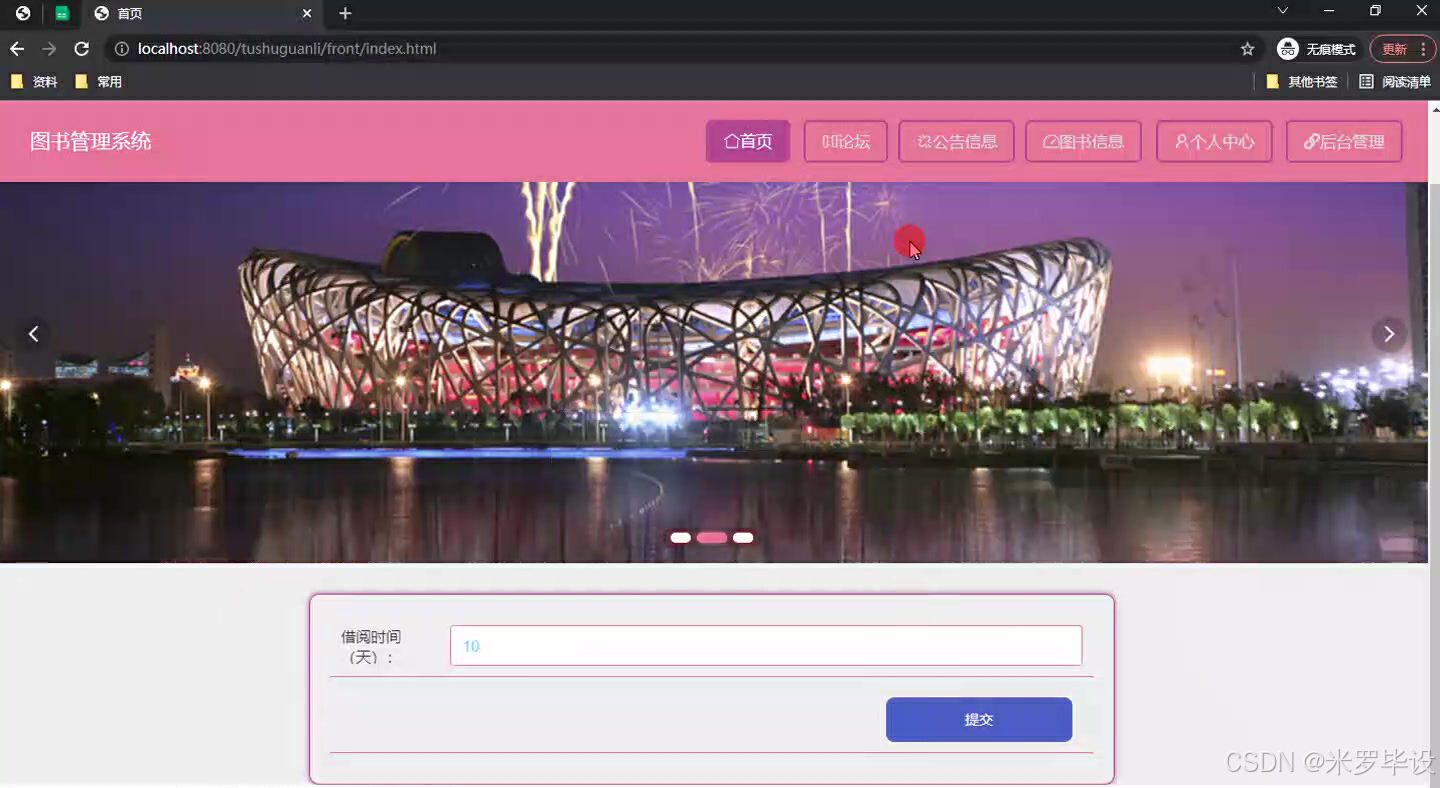Open the 公告信息 navigation item
Viewport: 1440px width, 788px height.
[x=957, y=142]
